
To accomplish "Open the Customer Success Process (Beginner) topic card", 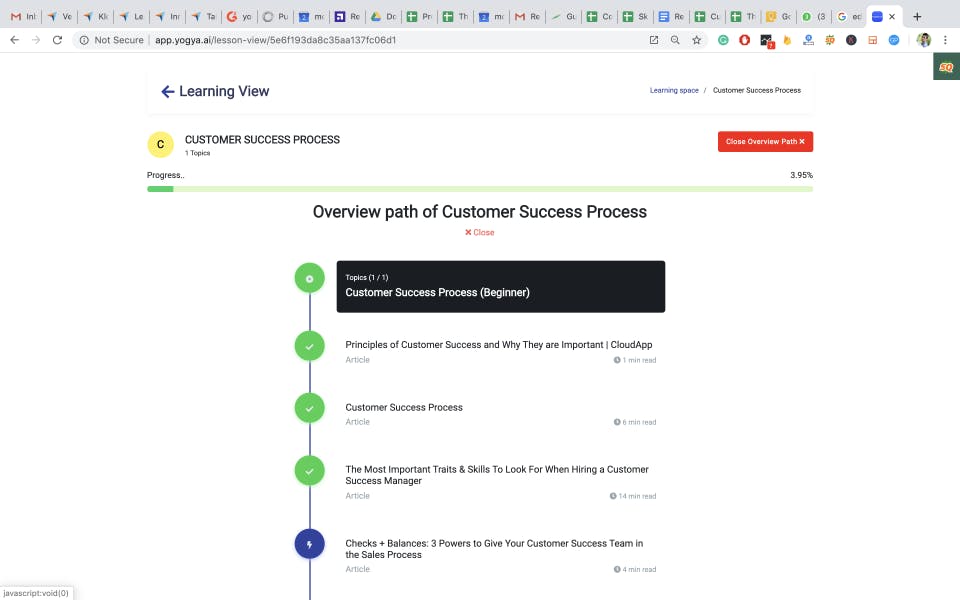I will click(501, 287).
